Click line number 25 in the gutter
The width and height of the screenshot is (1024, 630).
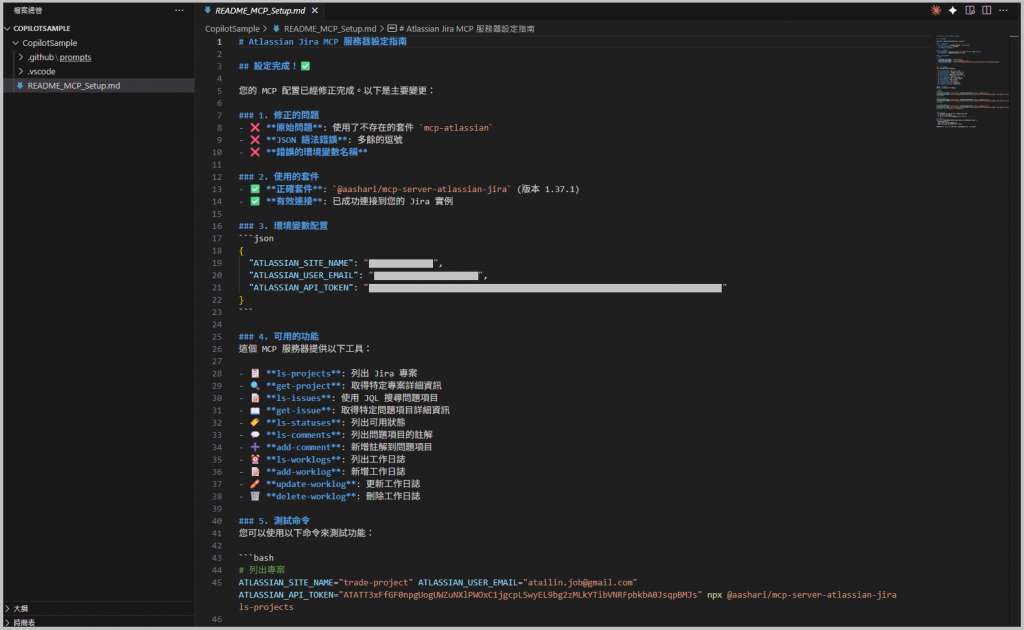[x=217, y=337]
